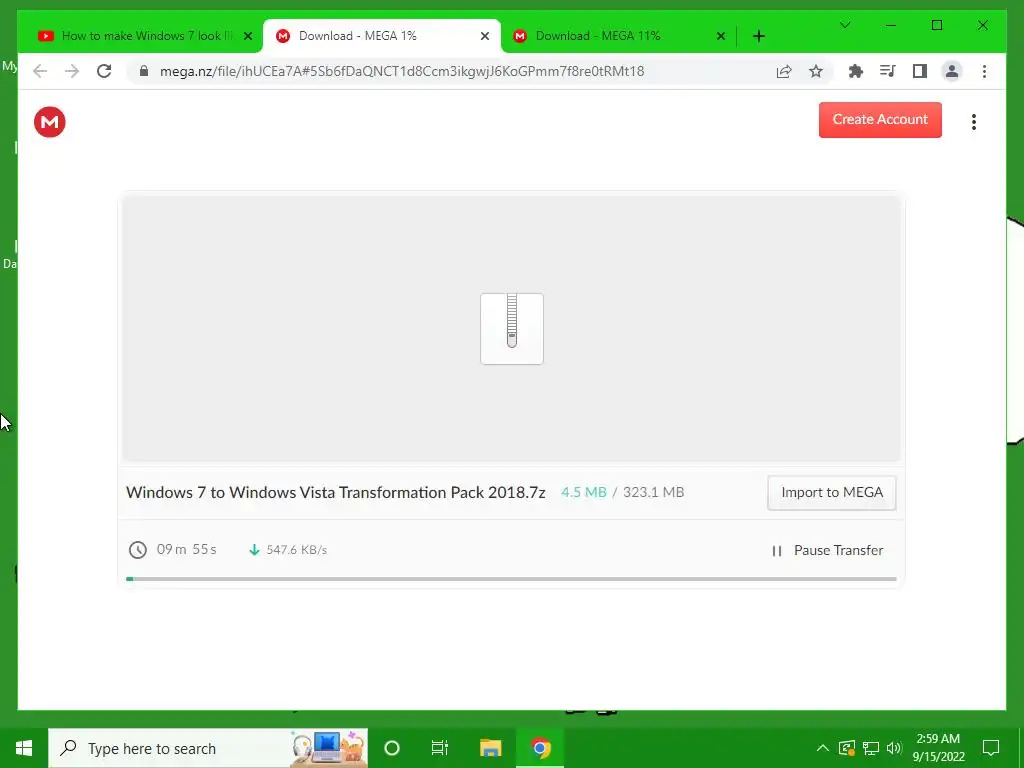The height and width of the screenshot is (768, 1024).
Task: Bookmark this tab with star icon
Action: tap(816, 71)
